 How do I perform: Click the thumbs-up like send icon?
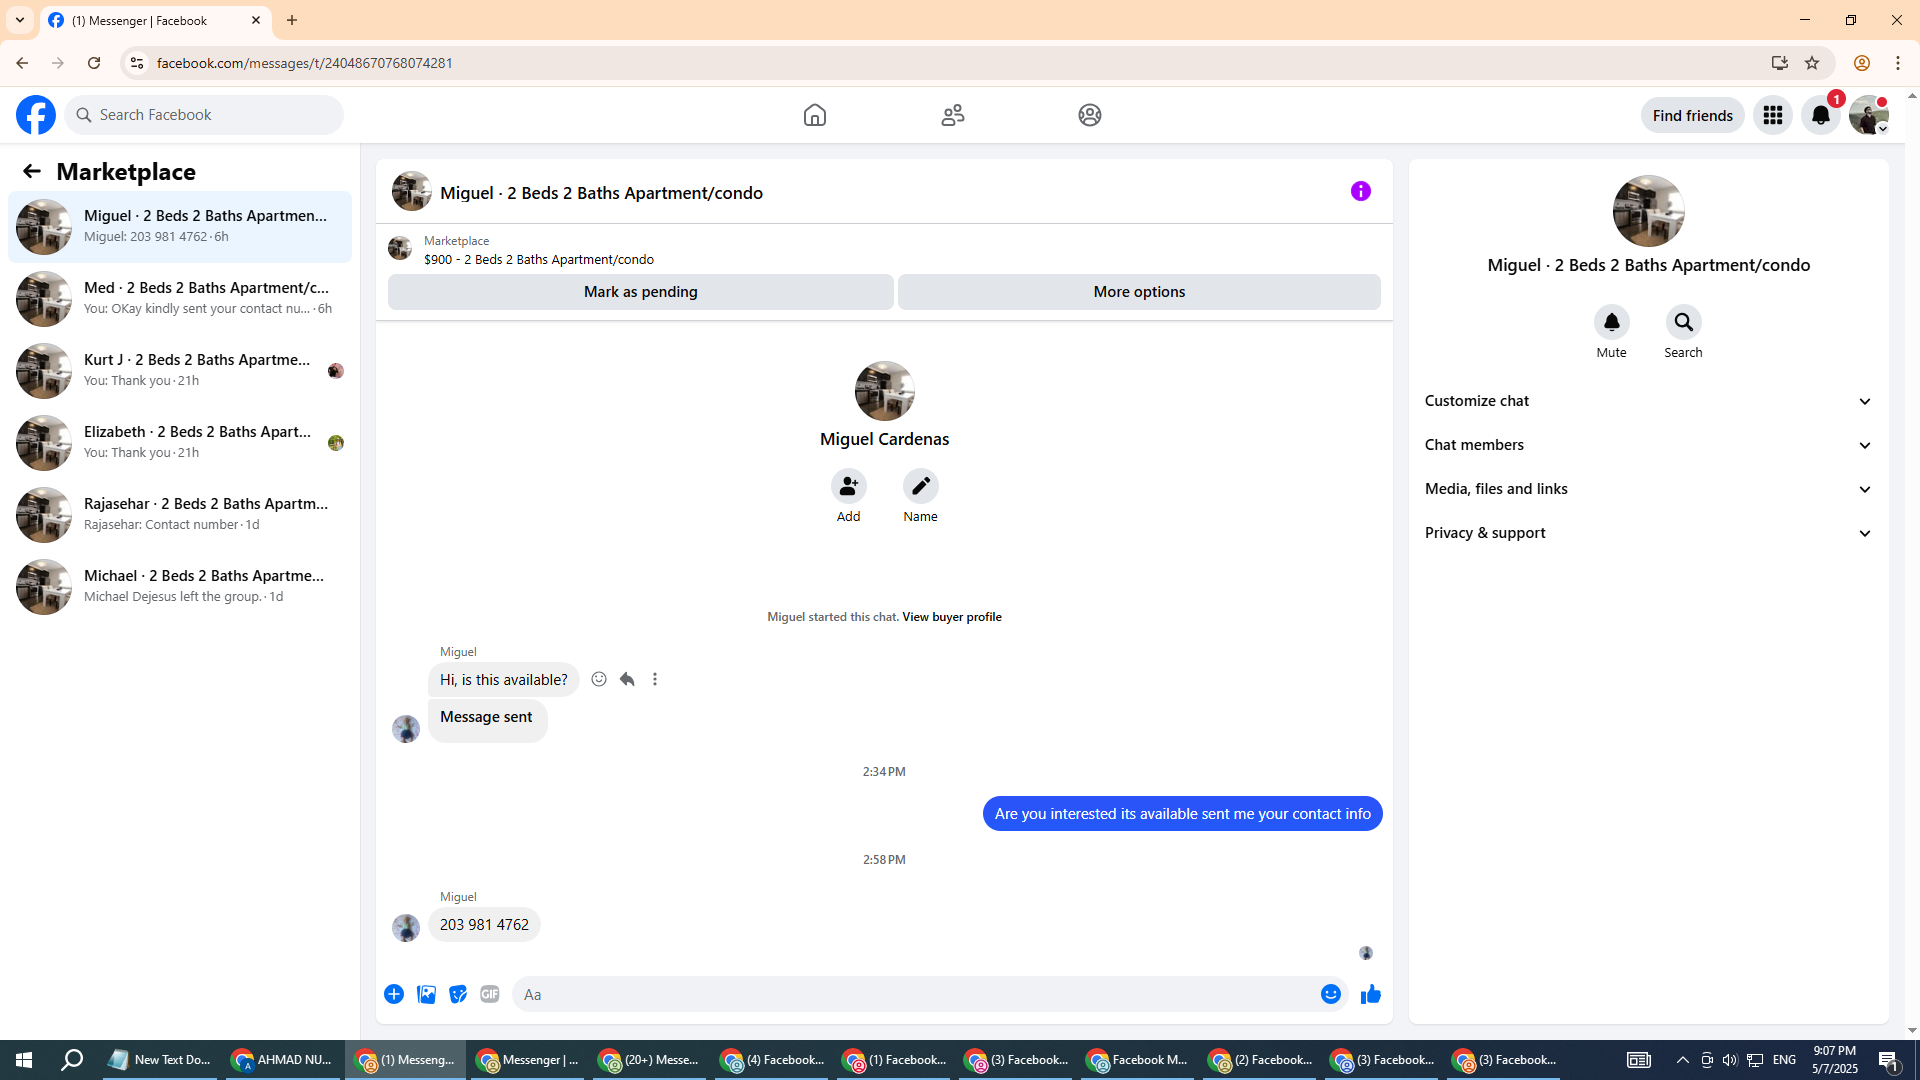(x=1370, y=994)
